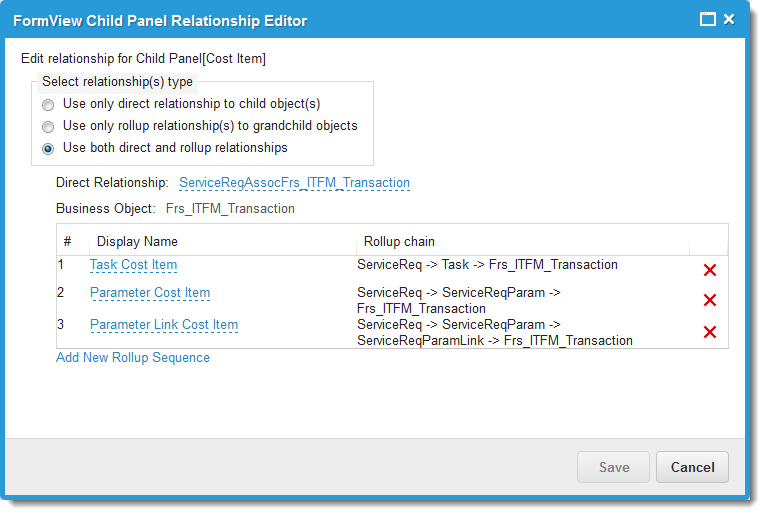765x515 pixels.
Task: Choose 'Use only rollup relationship(s)' radio button
Action: click(x=48, y=127)
